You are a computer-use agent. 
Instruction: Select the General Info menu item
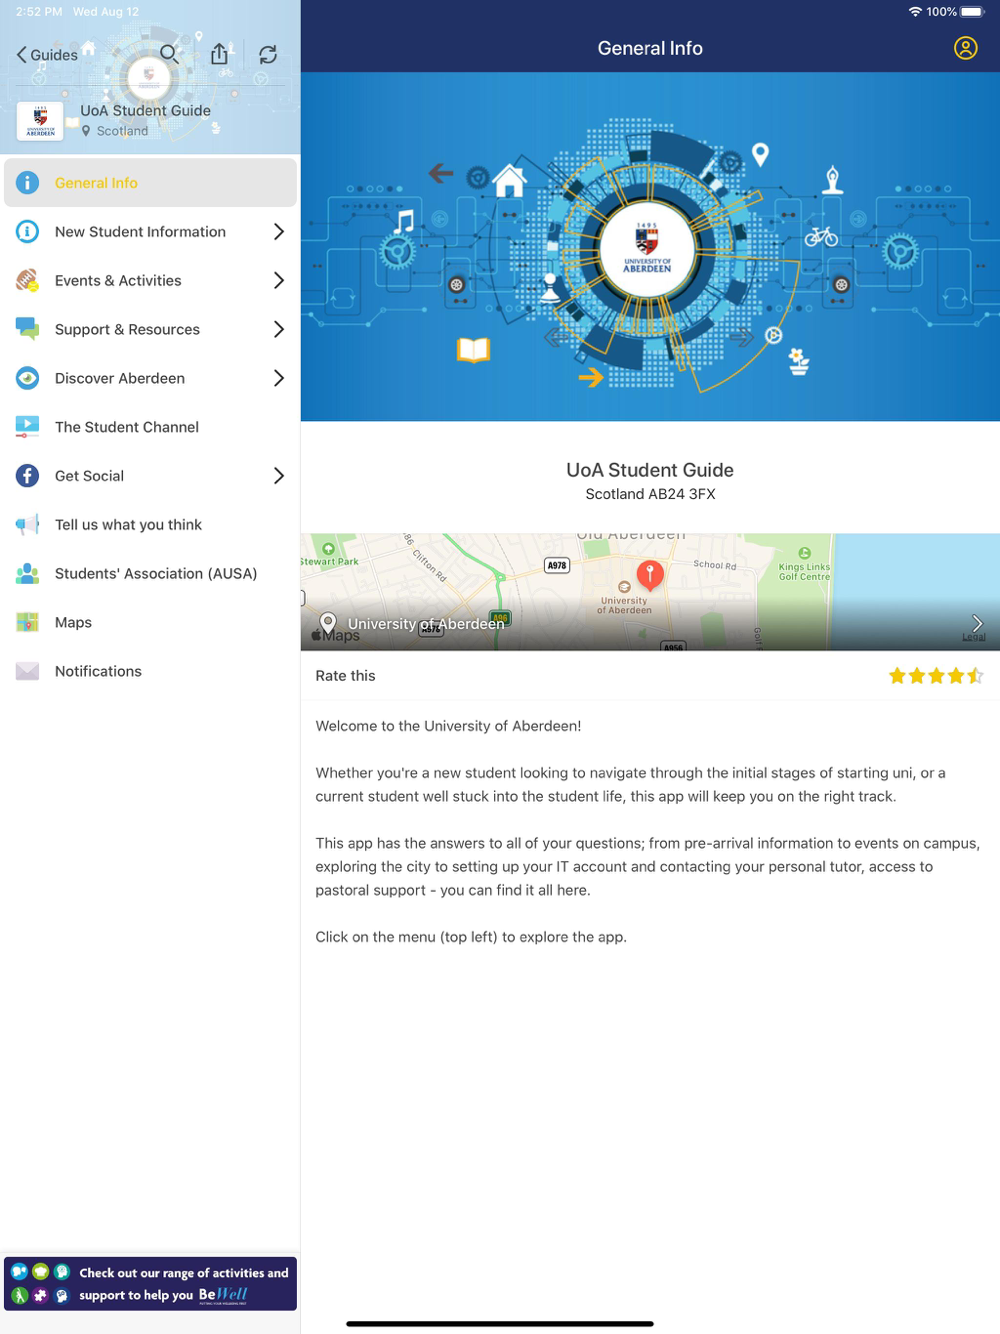point(150,183)
